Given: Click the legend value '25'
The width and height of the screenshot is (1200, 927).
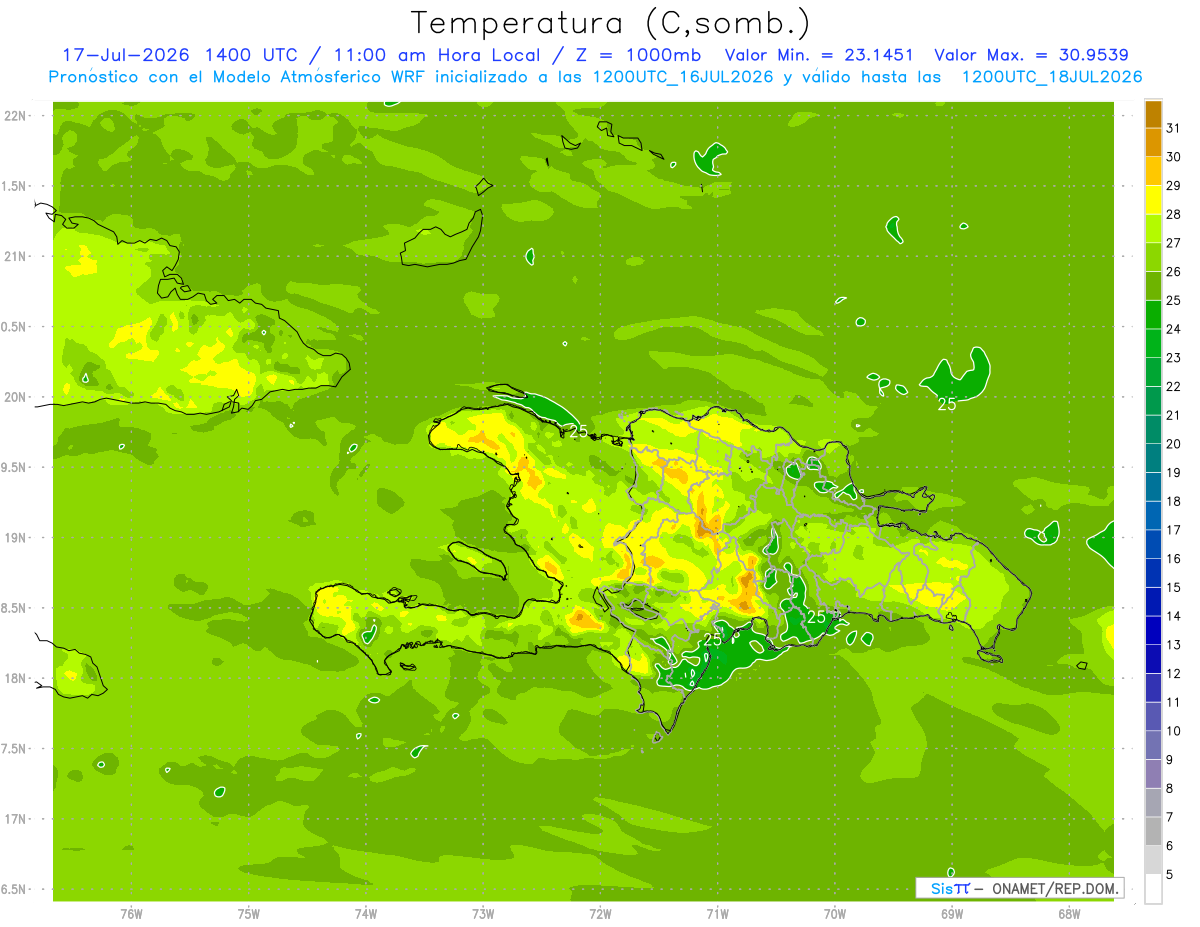Looking at the screenshot, I should pyautogui.click(x=1174, y=300).
